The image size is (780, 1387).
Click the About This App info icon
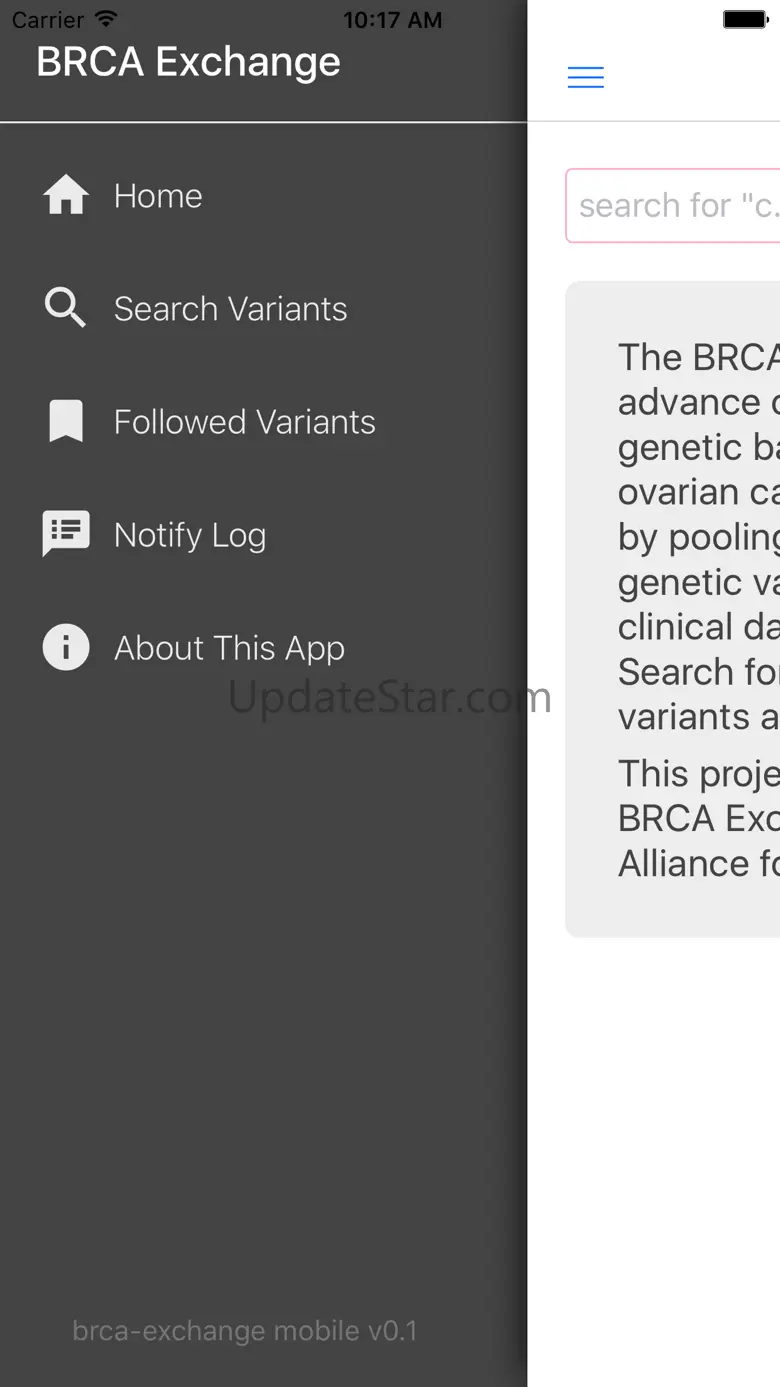[66, 648]
